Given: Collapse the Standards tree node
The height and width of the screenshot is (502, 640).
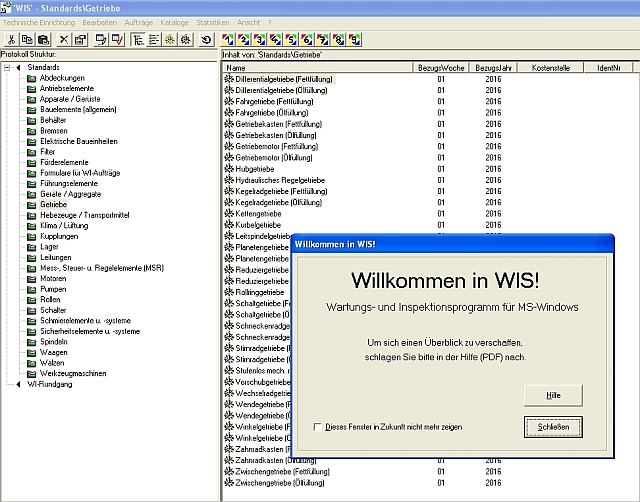Looking at the screenshot, I should (x=7, y=68).
